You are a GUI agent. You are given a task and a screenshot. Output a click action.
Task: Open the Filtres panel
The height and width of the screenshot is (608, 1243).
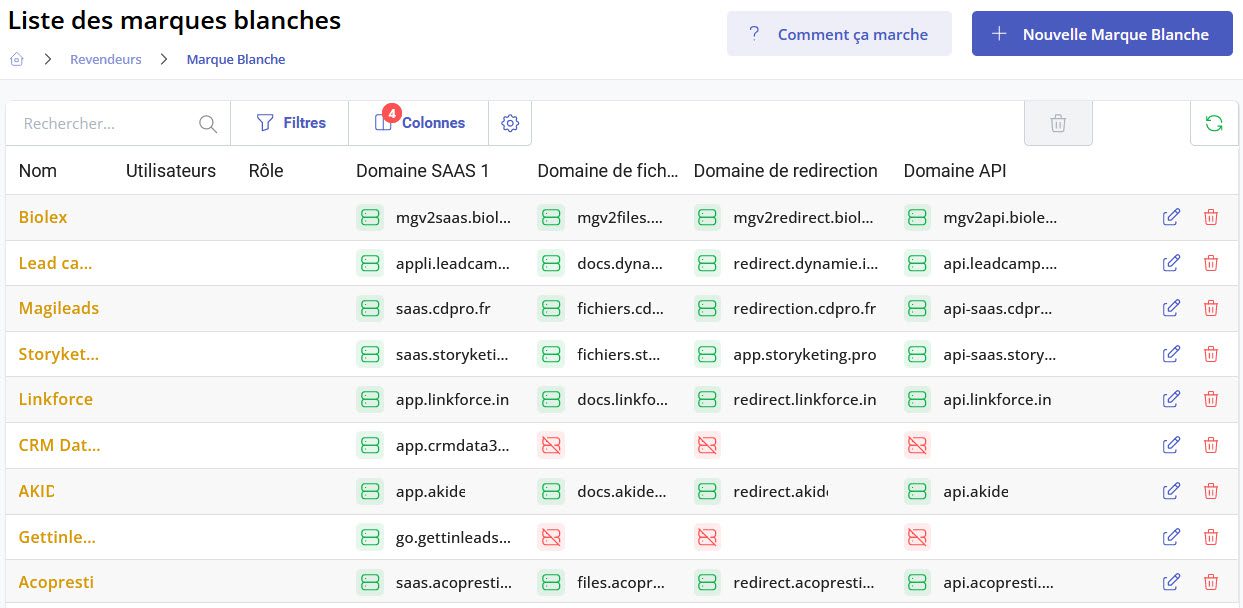click(x=291, y=123)
